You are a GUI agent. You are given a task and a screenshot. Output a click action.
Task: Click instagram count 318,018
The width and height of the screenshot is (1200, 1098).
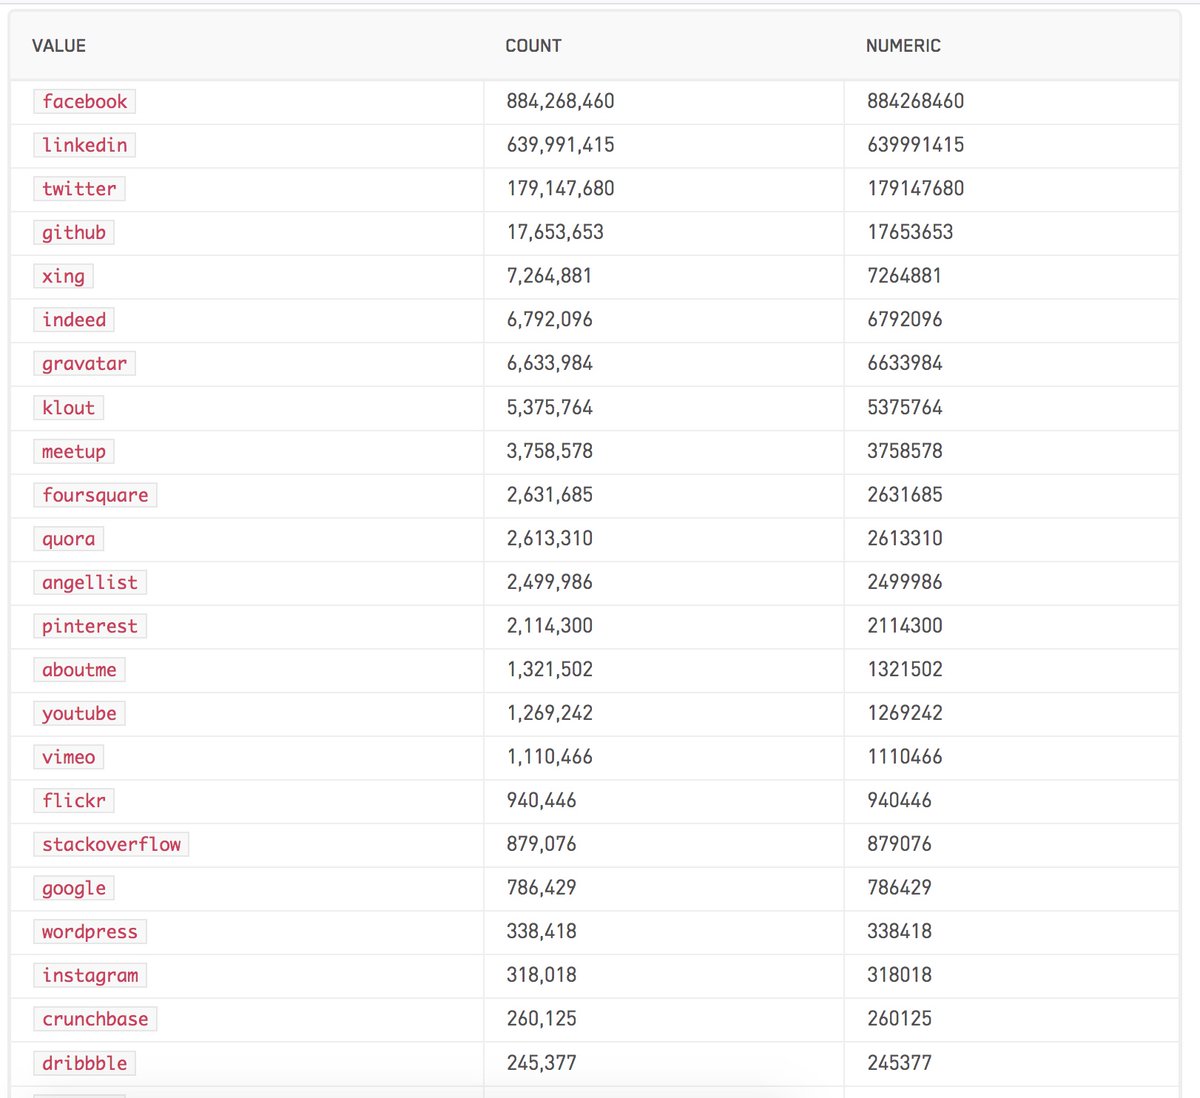pos(541,976)
